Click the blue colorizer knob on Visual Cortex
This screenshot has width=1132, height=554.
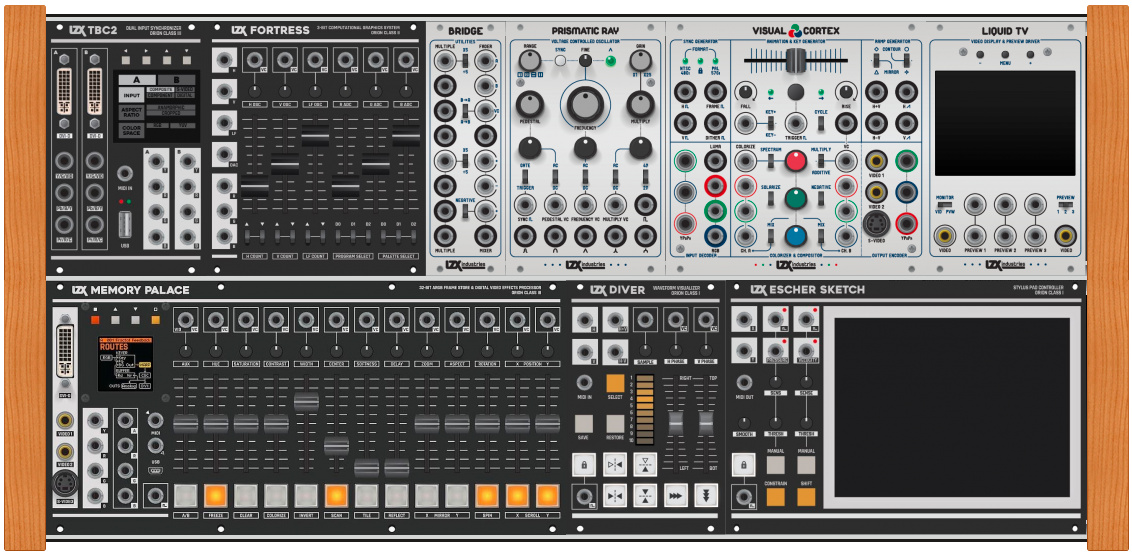tap(796, 235)
